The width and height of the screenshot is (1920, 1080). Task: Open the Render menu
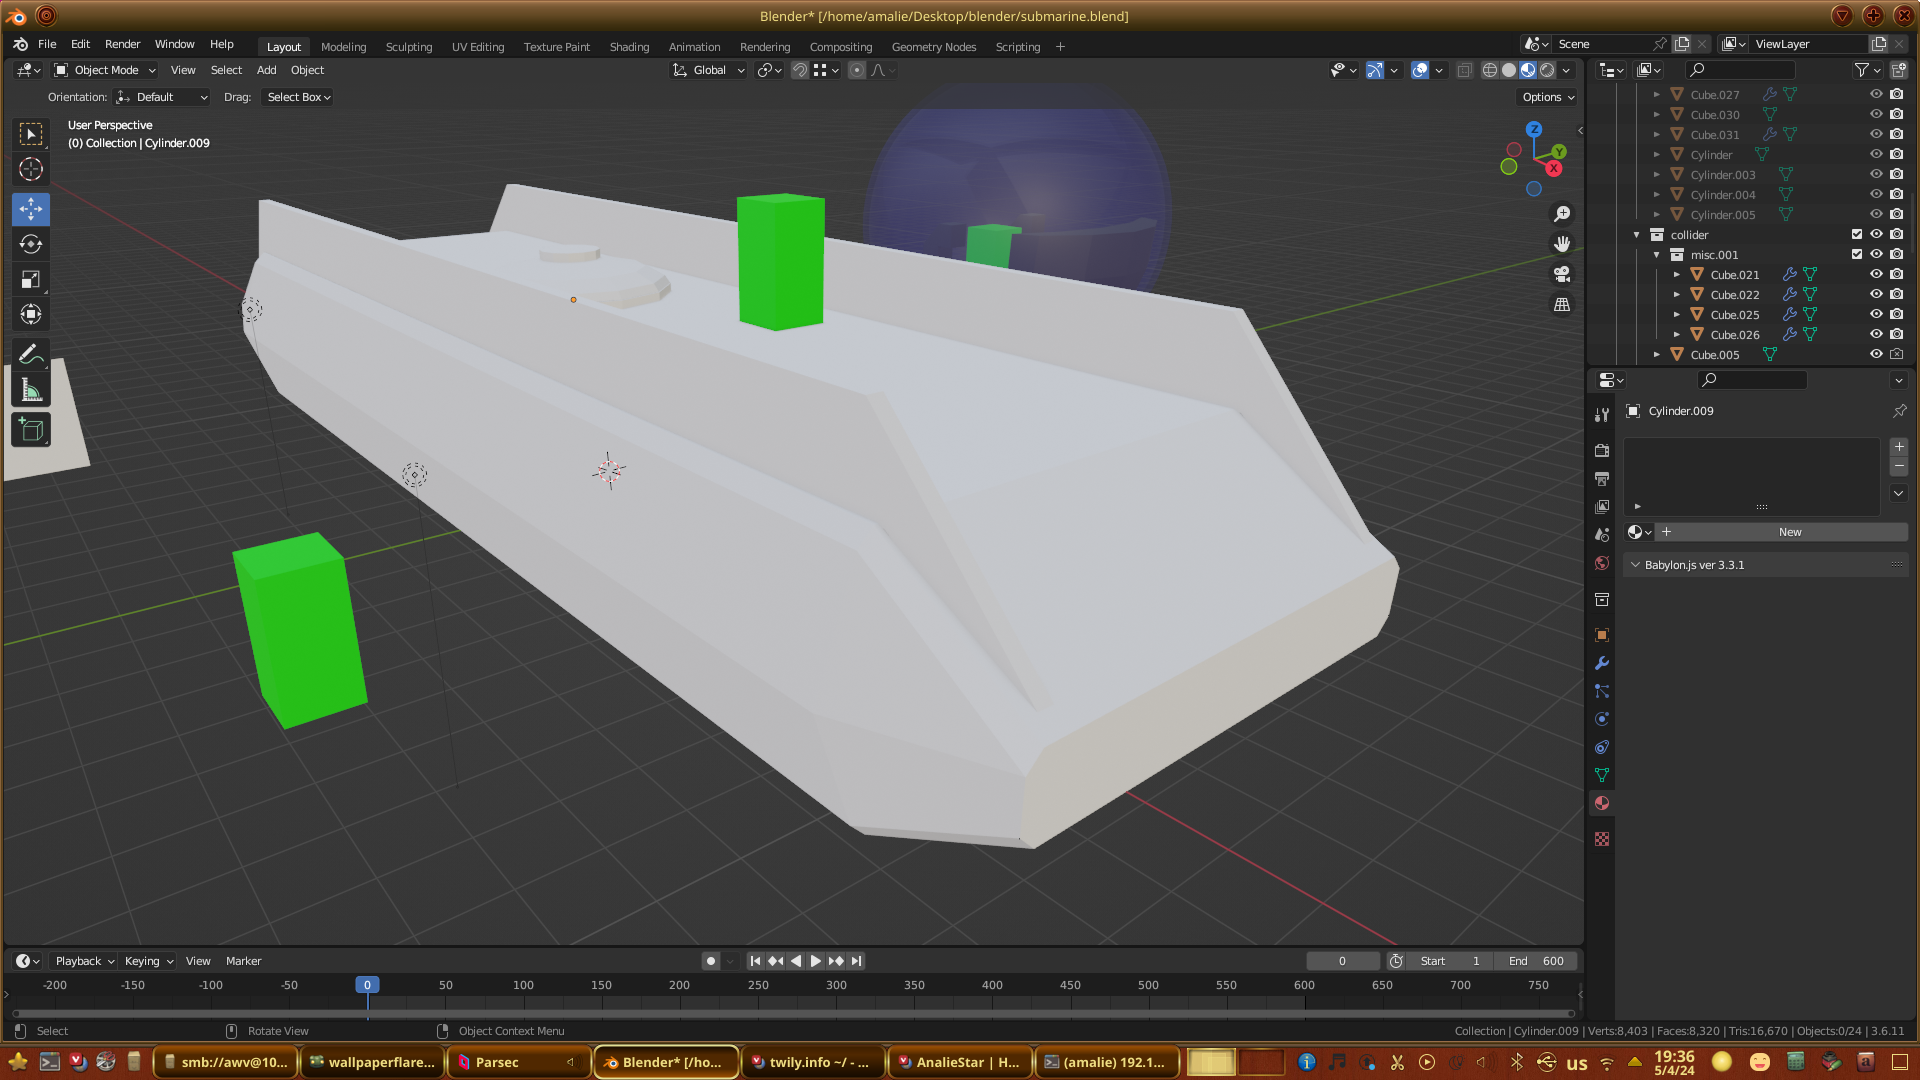(122, 44)
